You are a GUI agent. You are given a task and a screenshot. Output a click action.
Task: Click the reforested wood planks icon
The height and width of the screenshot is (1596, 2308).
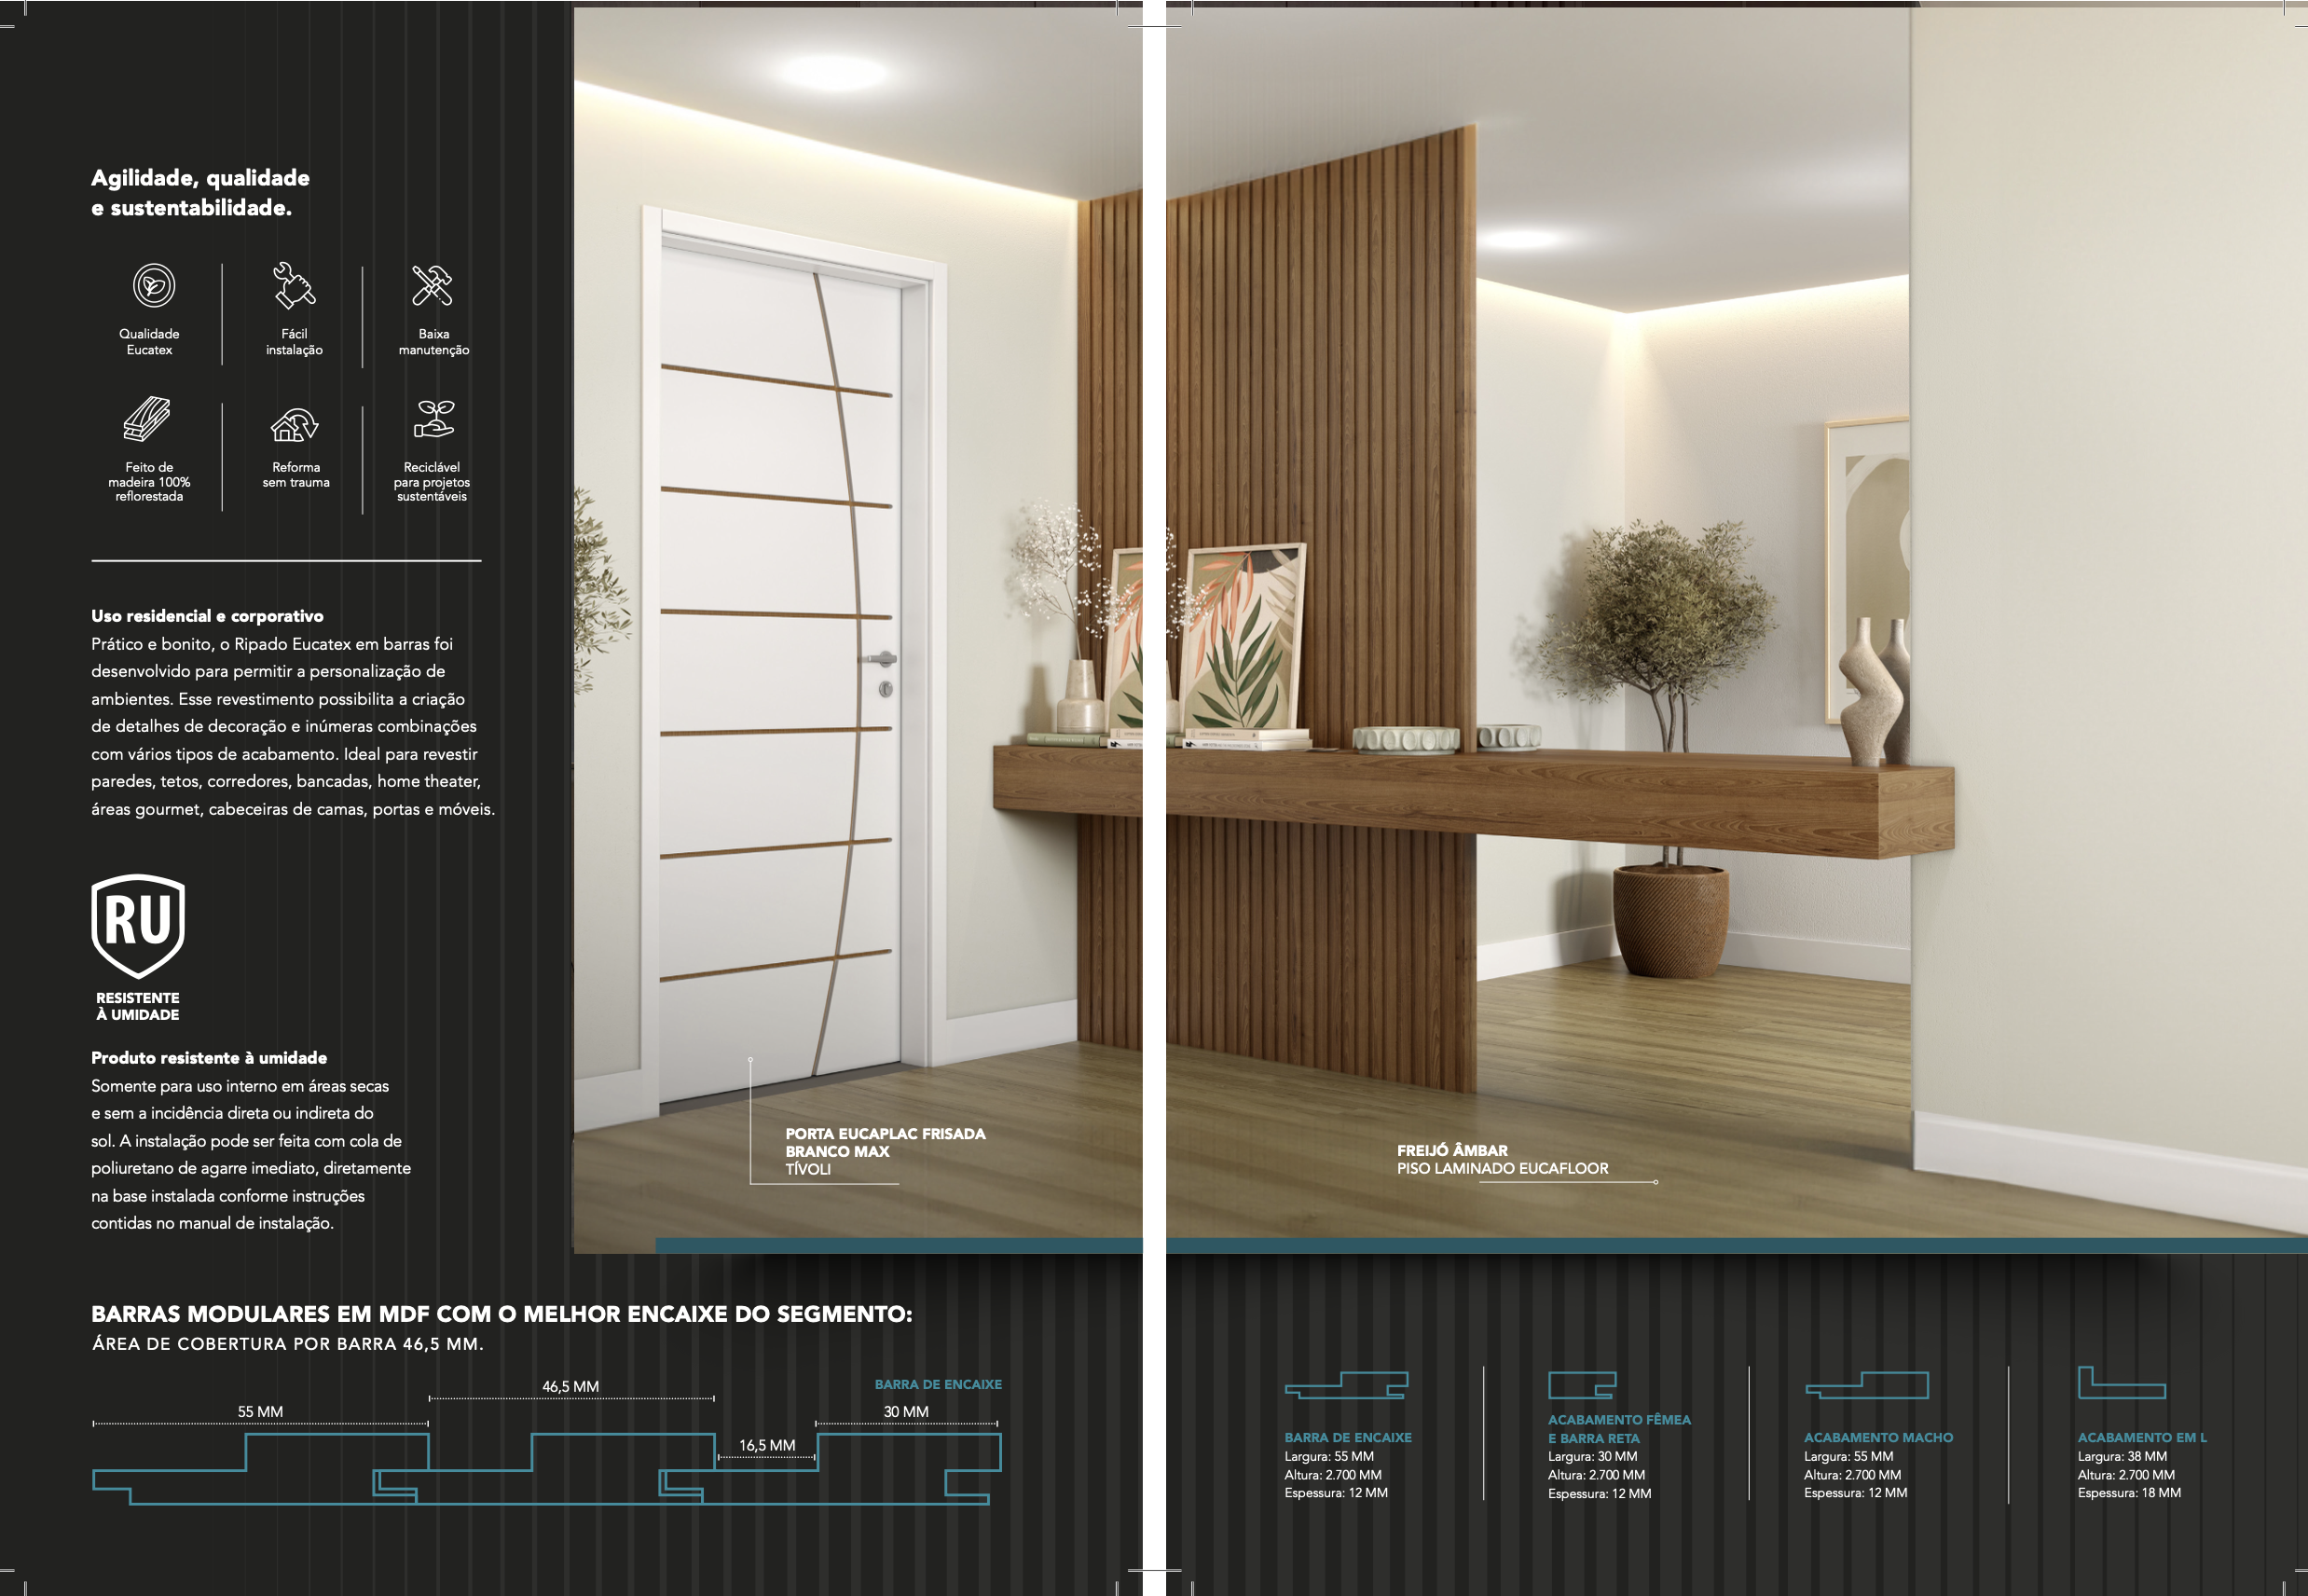click(147, 419)
